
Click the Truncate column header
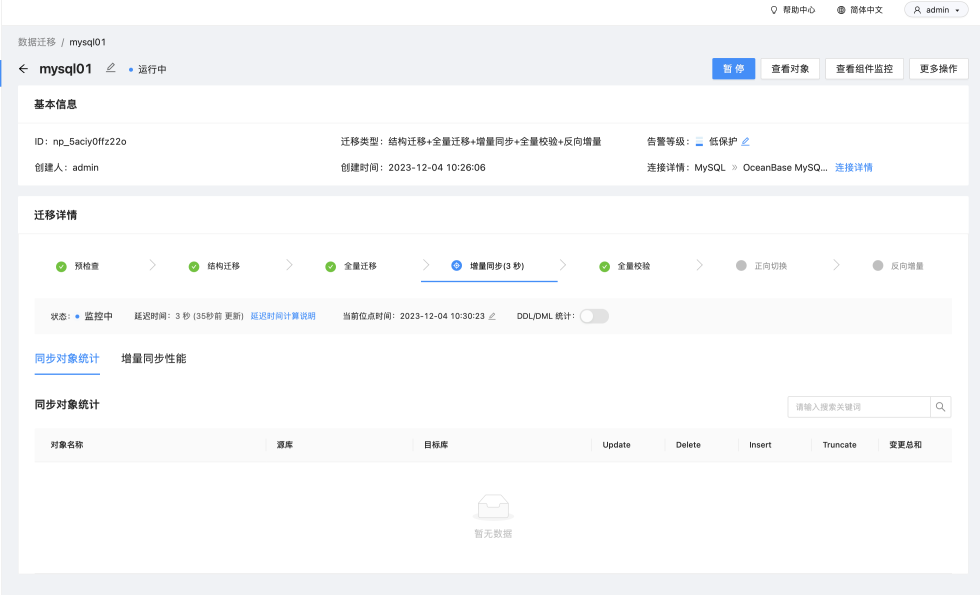[x=839, y=445]
